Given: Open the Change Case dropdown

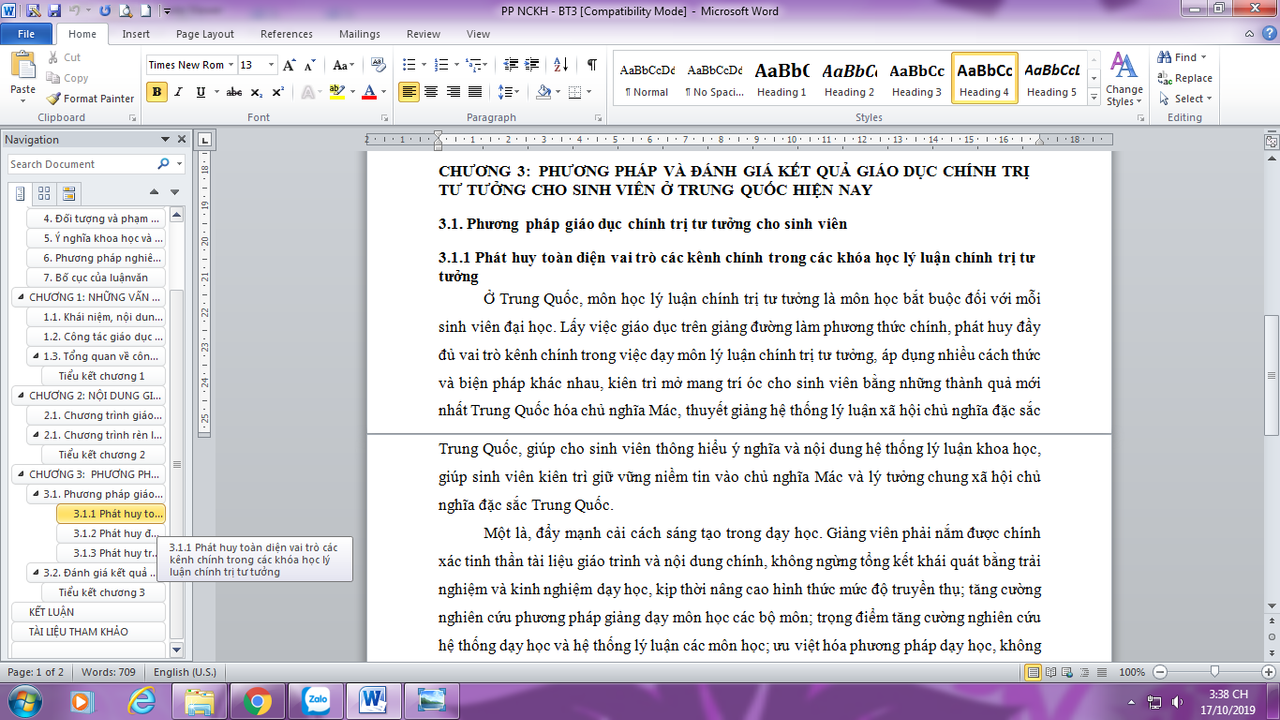Looking at the screenshot, I should point(343,65).
